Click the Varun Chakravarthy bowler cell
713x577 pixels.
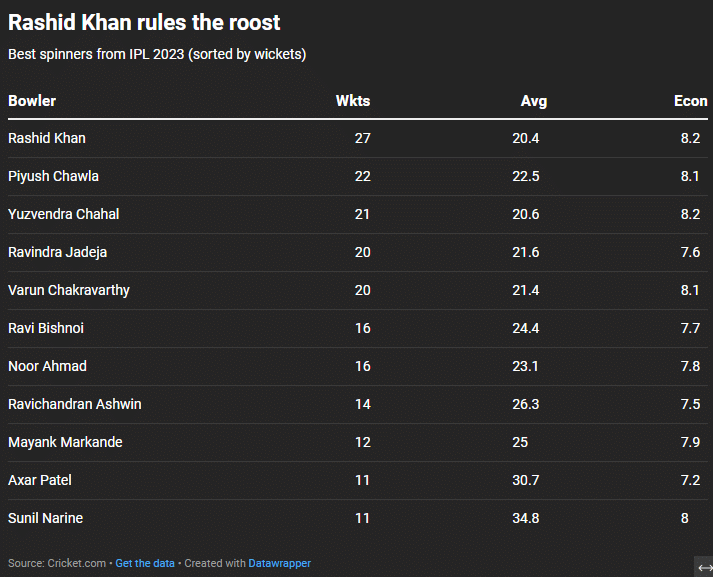click(68, 290)
